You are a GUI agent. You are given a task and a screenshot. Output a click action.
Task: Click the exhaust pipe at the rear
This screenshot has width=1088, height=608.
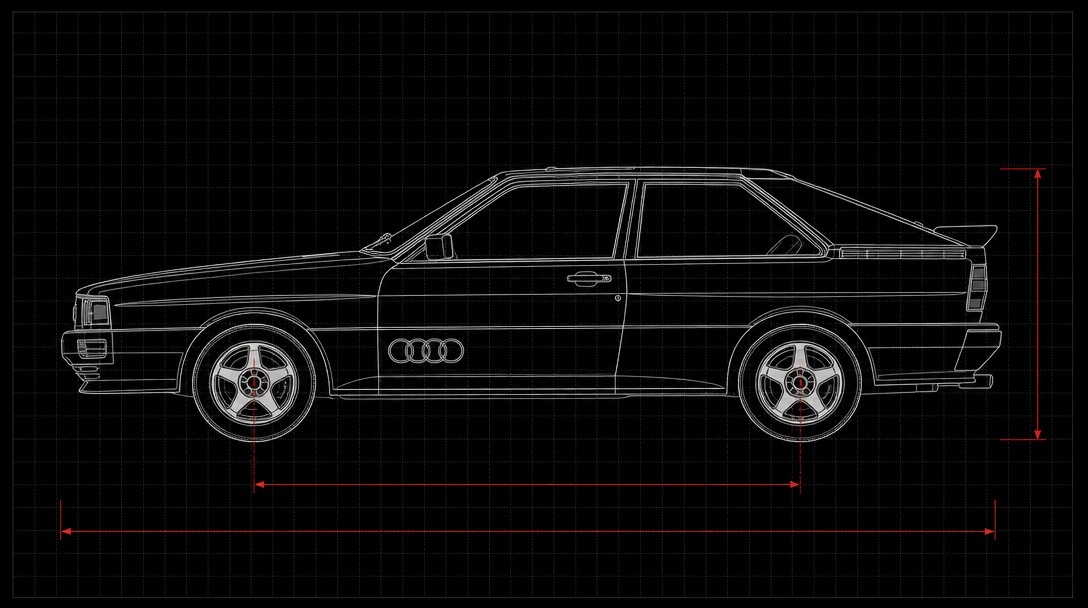click(974, 381)
